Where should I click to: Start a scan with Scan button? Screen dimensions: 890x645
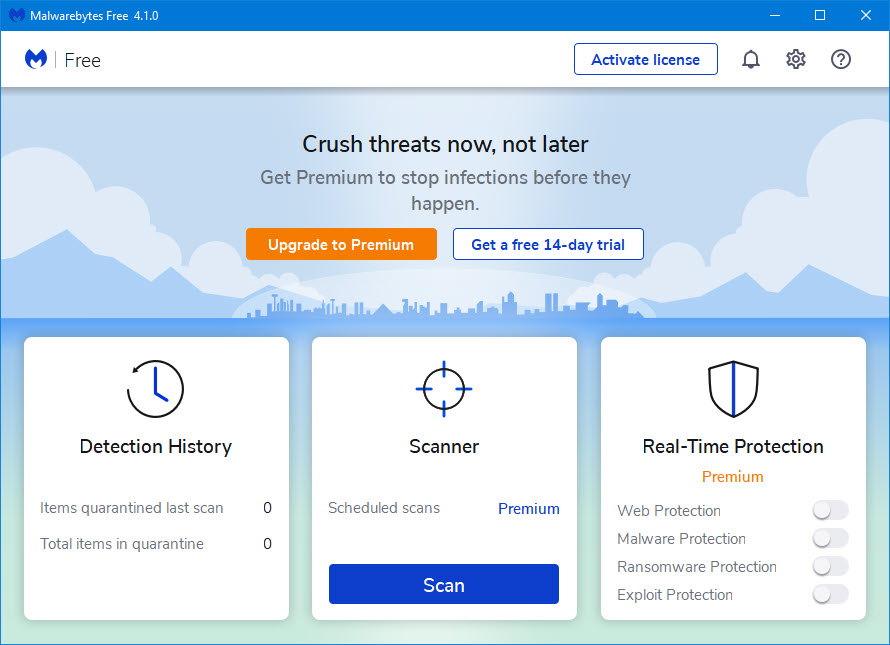pos(444,585)
